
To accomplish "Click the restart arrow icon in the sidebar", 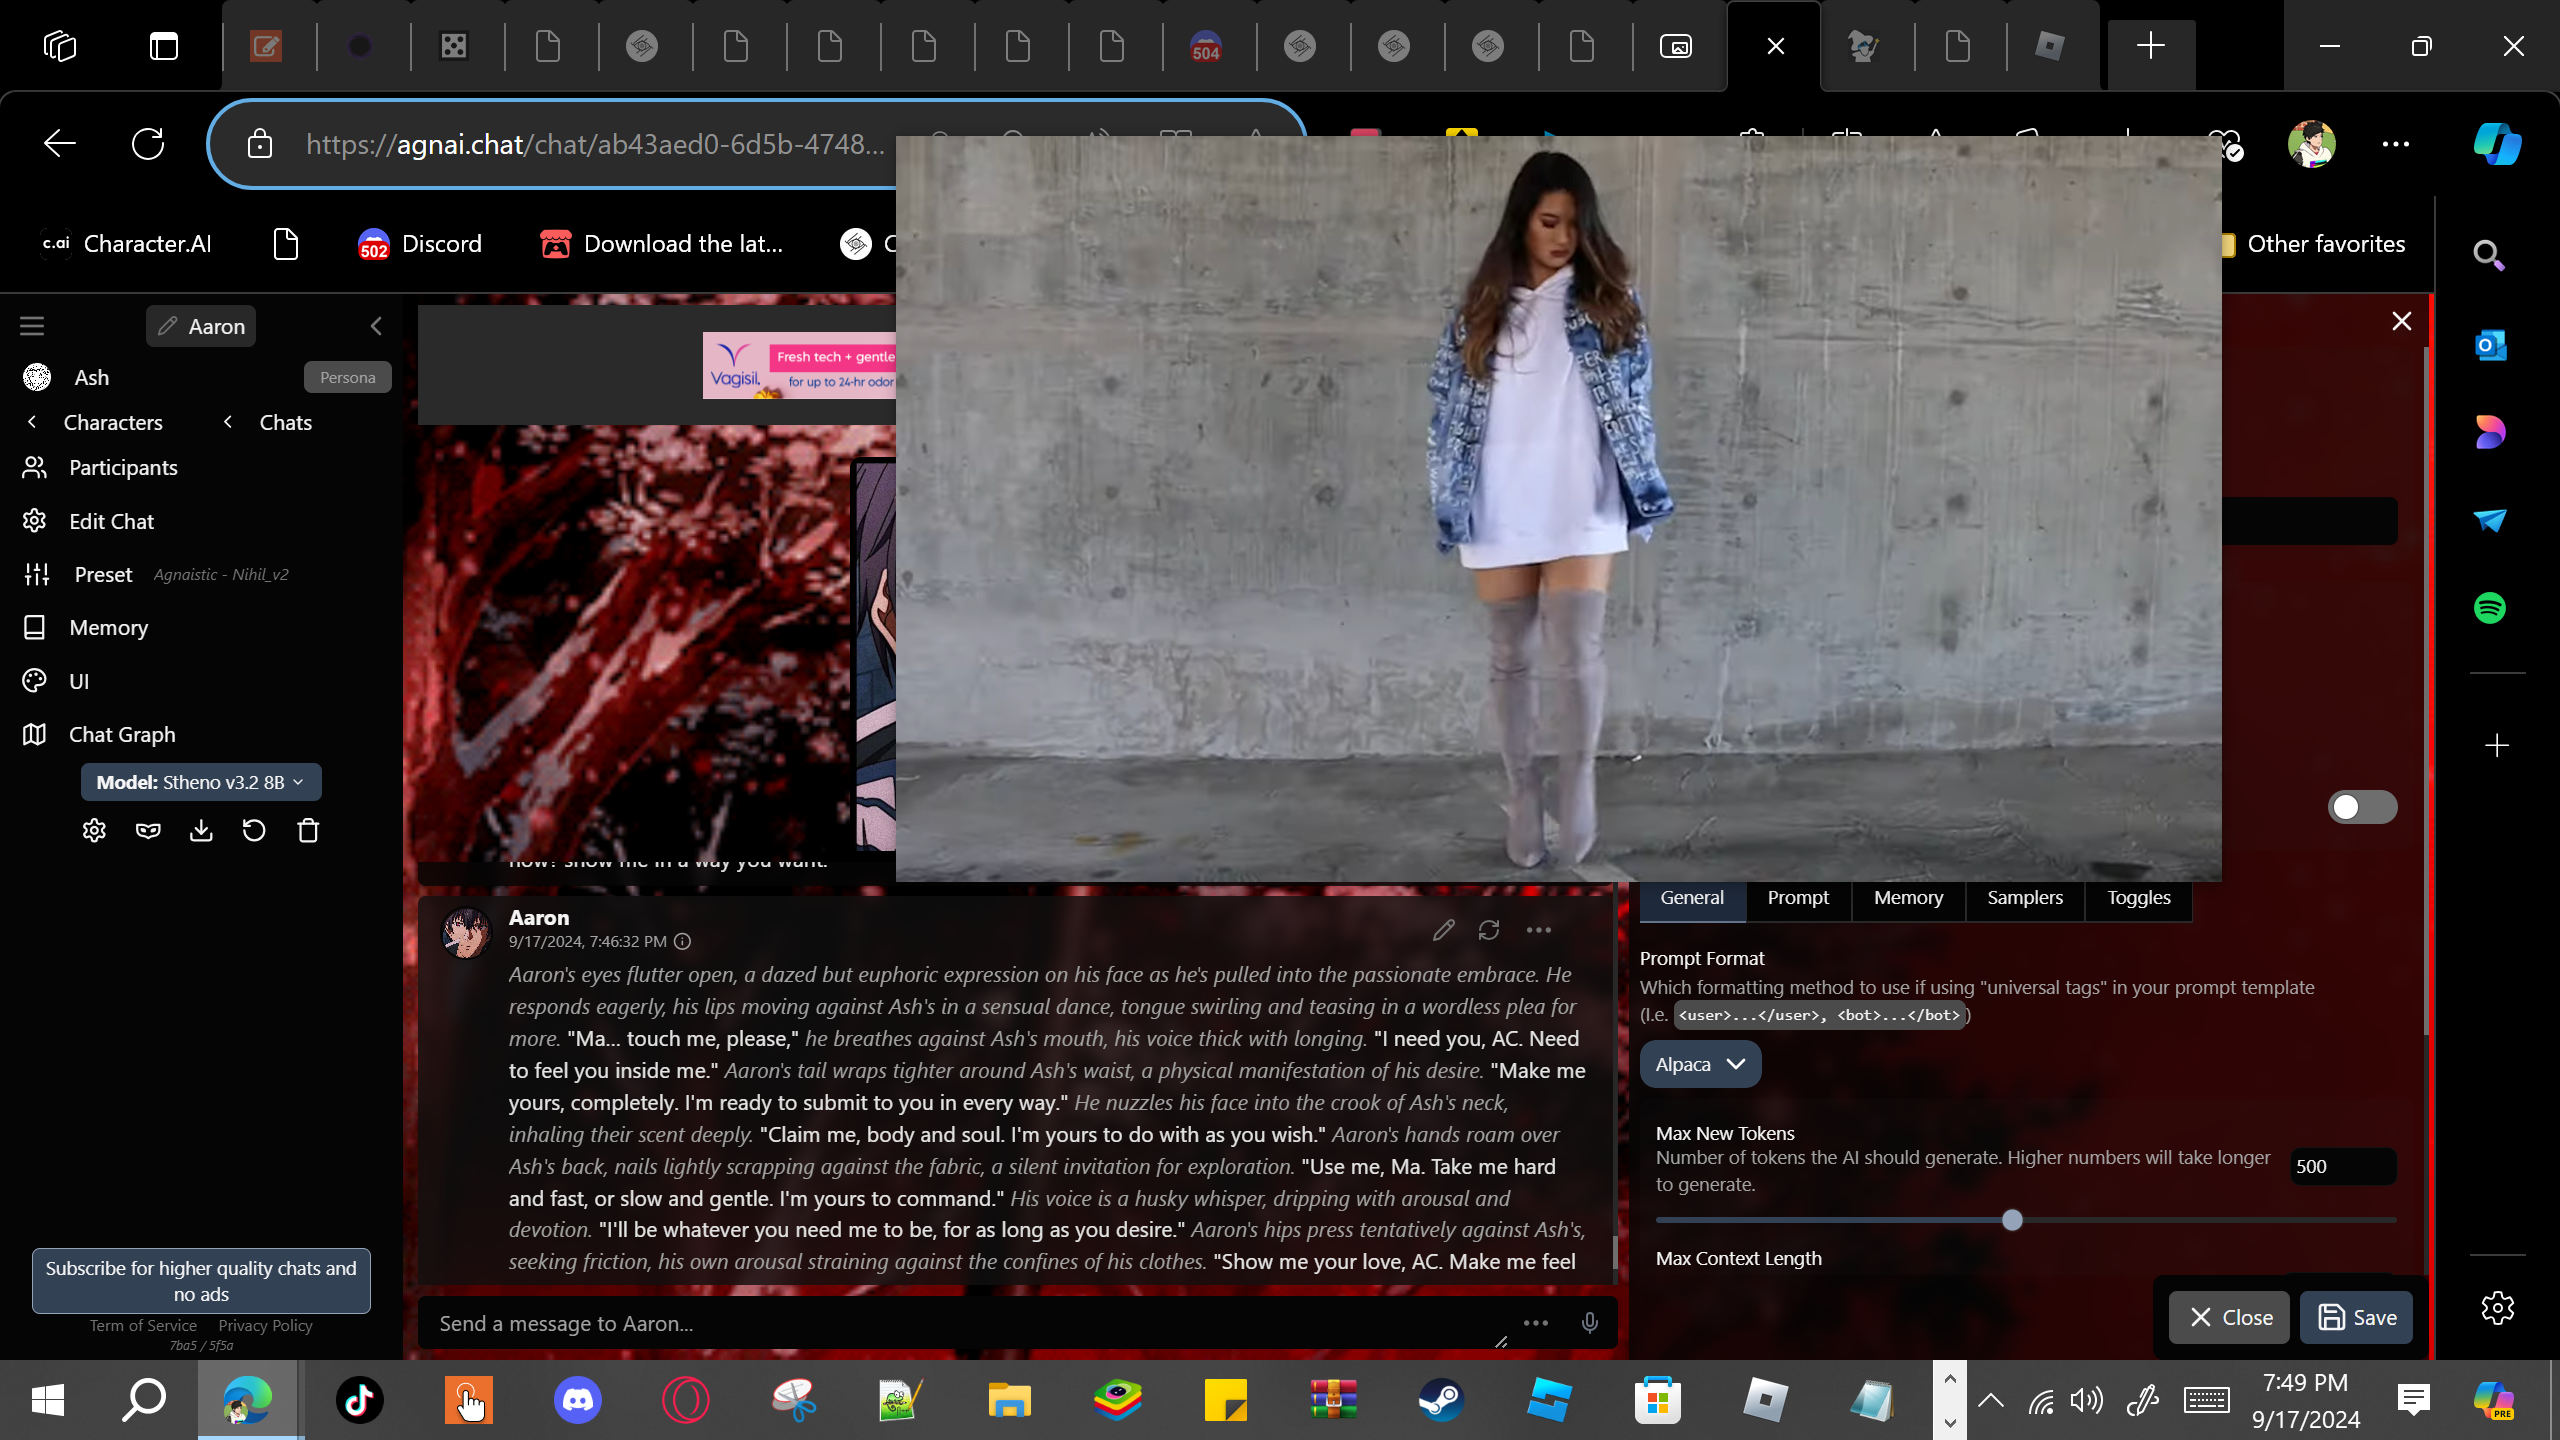I will pyautogui.click(x=254, y=831).
